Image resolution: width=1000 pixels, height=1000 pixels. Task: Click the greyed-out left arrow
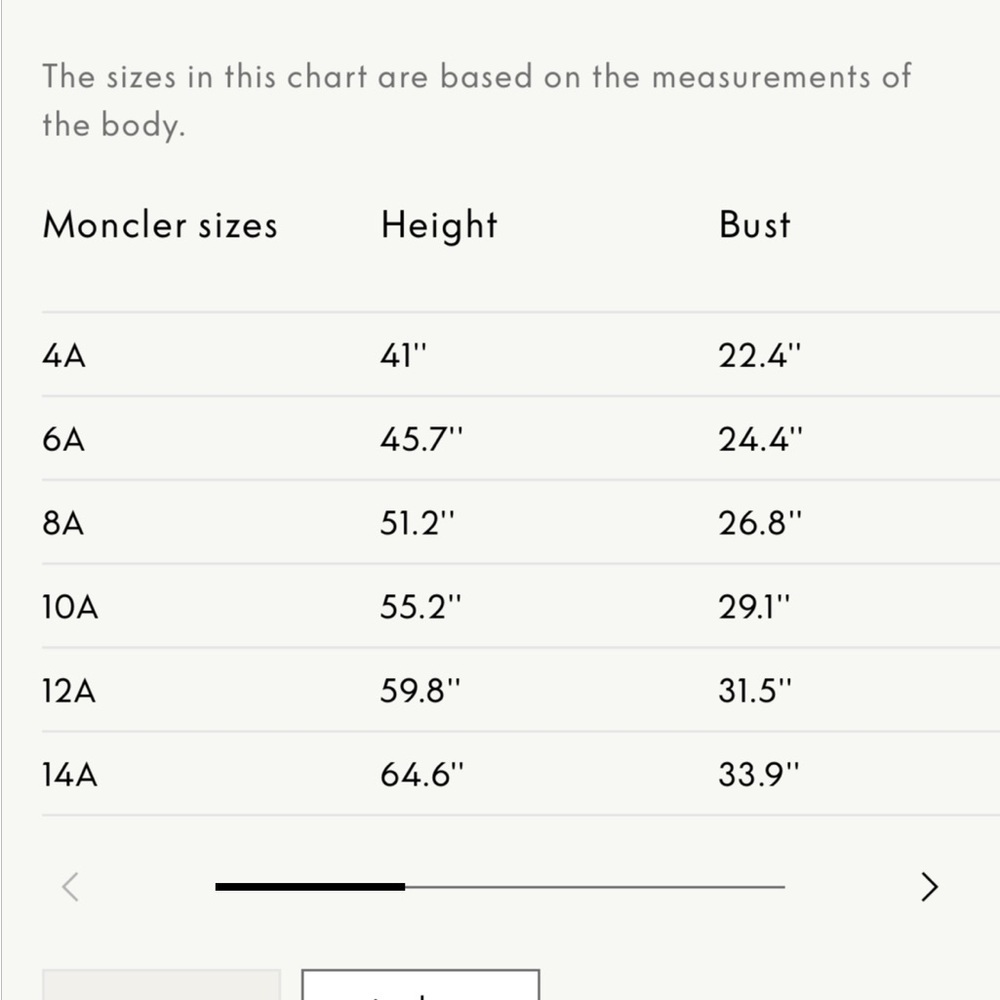(x=70, y=886)
